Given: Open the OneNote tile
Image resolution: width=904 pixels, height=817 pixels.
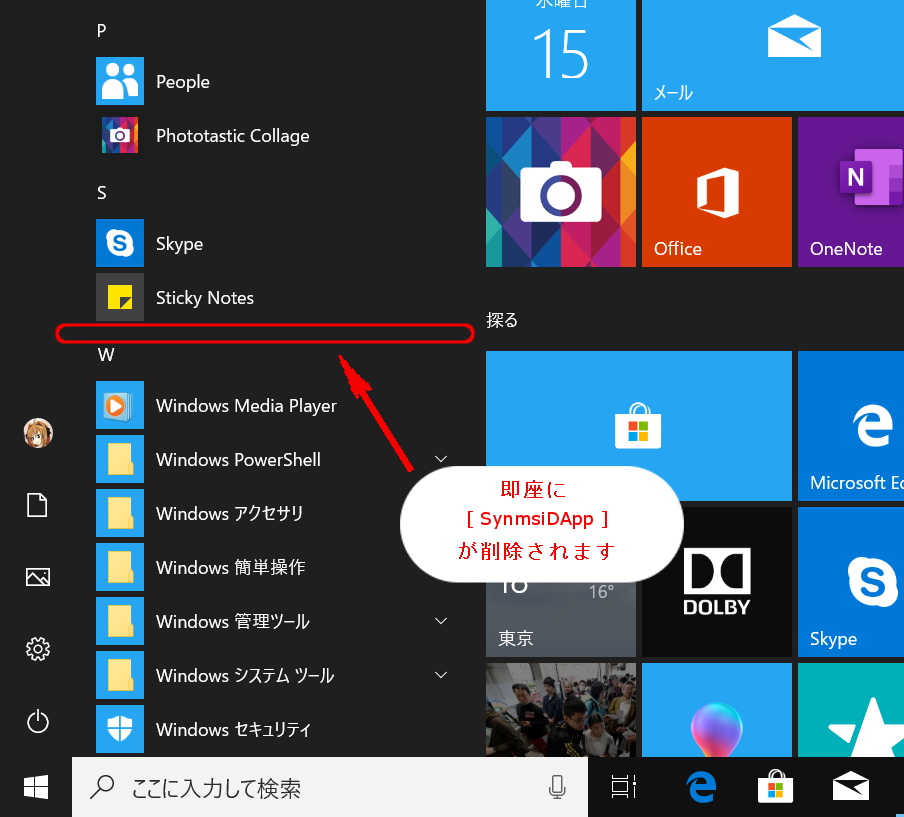Looking at the screenshot, I should (851, 192).
